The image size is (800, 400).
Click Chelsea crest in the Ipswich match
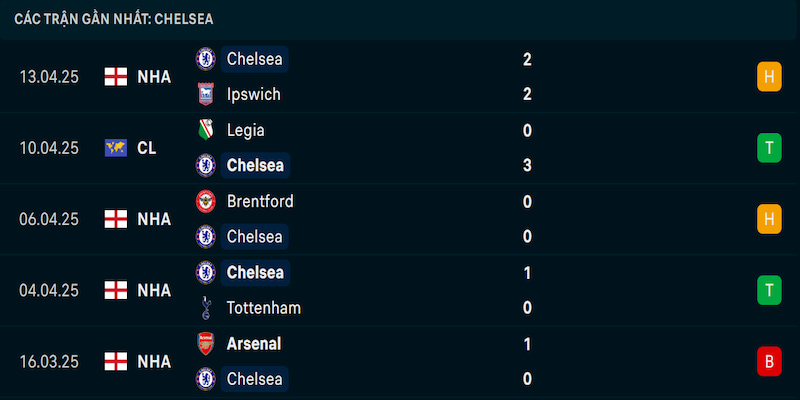(206, 59)
